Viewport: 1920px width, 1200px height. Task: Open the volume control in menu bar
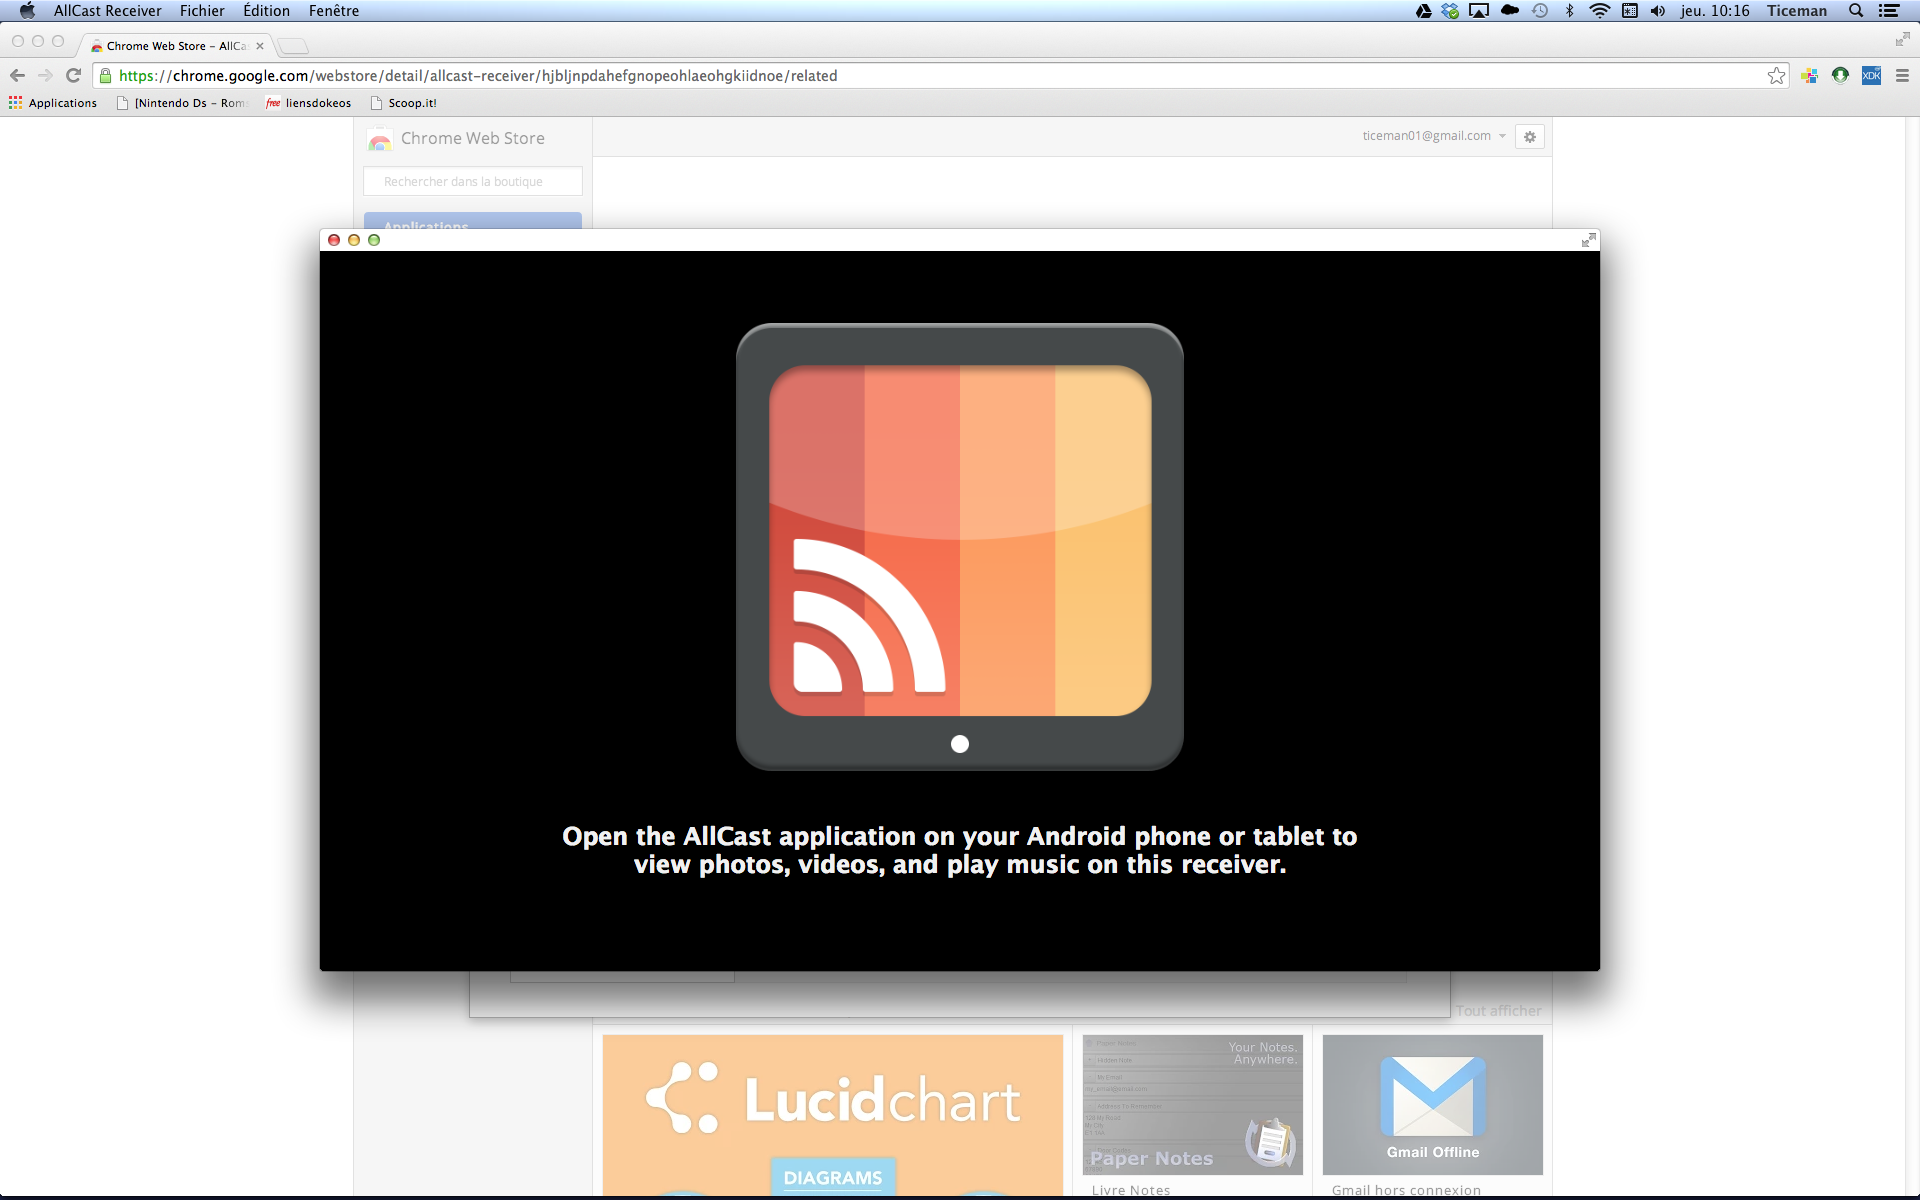[x=1658, y=11]
